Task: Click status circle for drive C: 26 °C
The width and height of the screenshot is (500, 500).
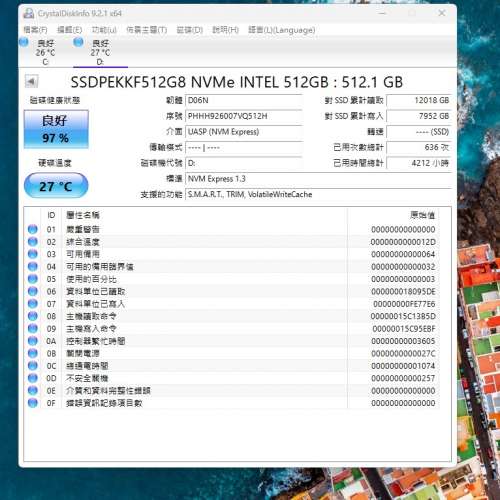Action: pos(24,42)
